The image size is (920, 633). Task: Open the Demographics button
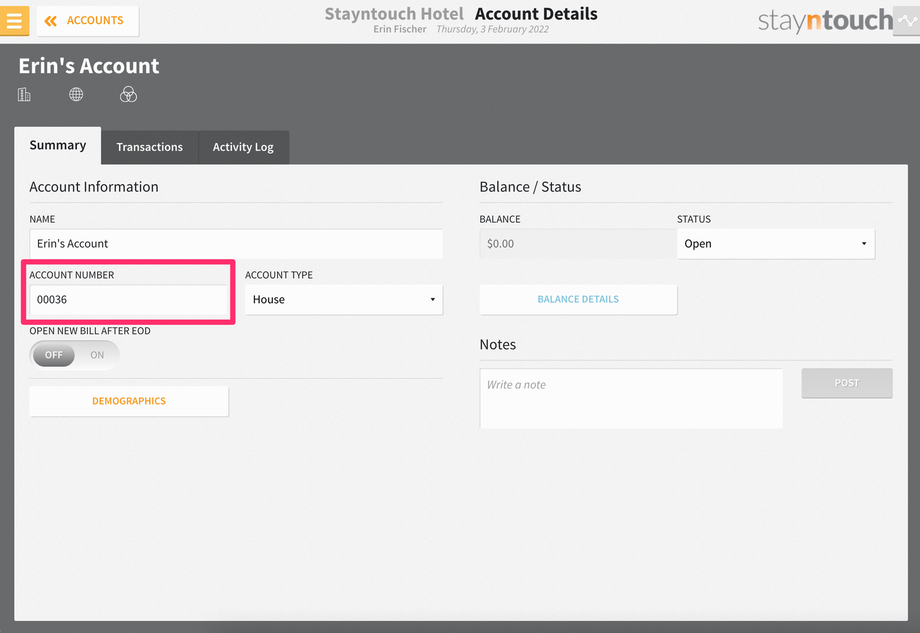click(x=128, y=401)
